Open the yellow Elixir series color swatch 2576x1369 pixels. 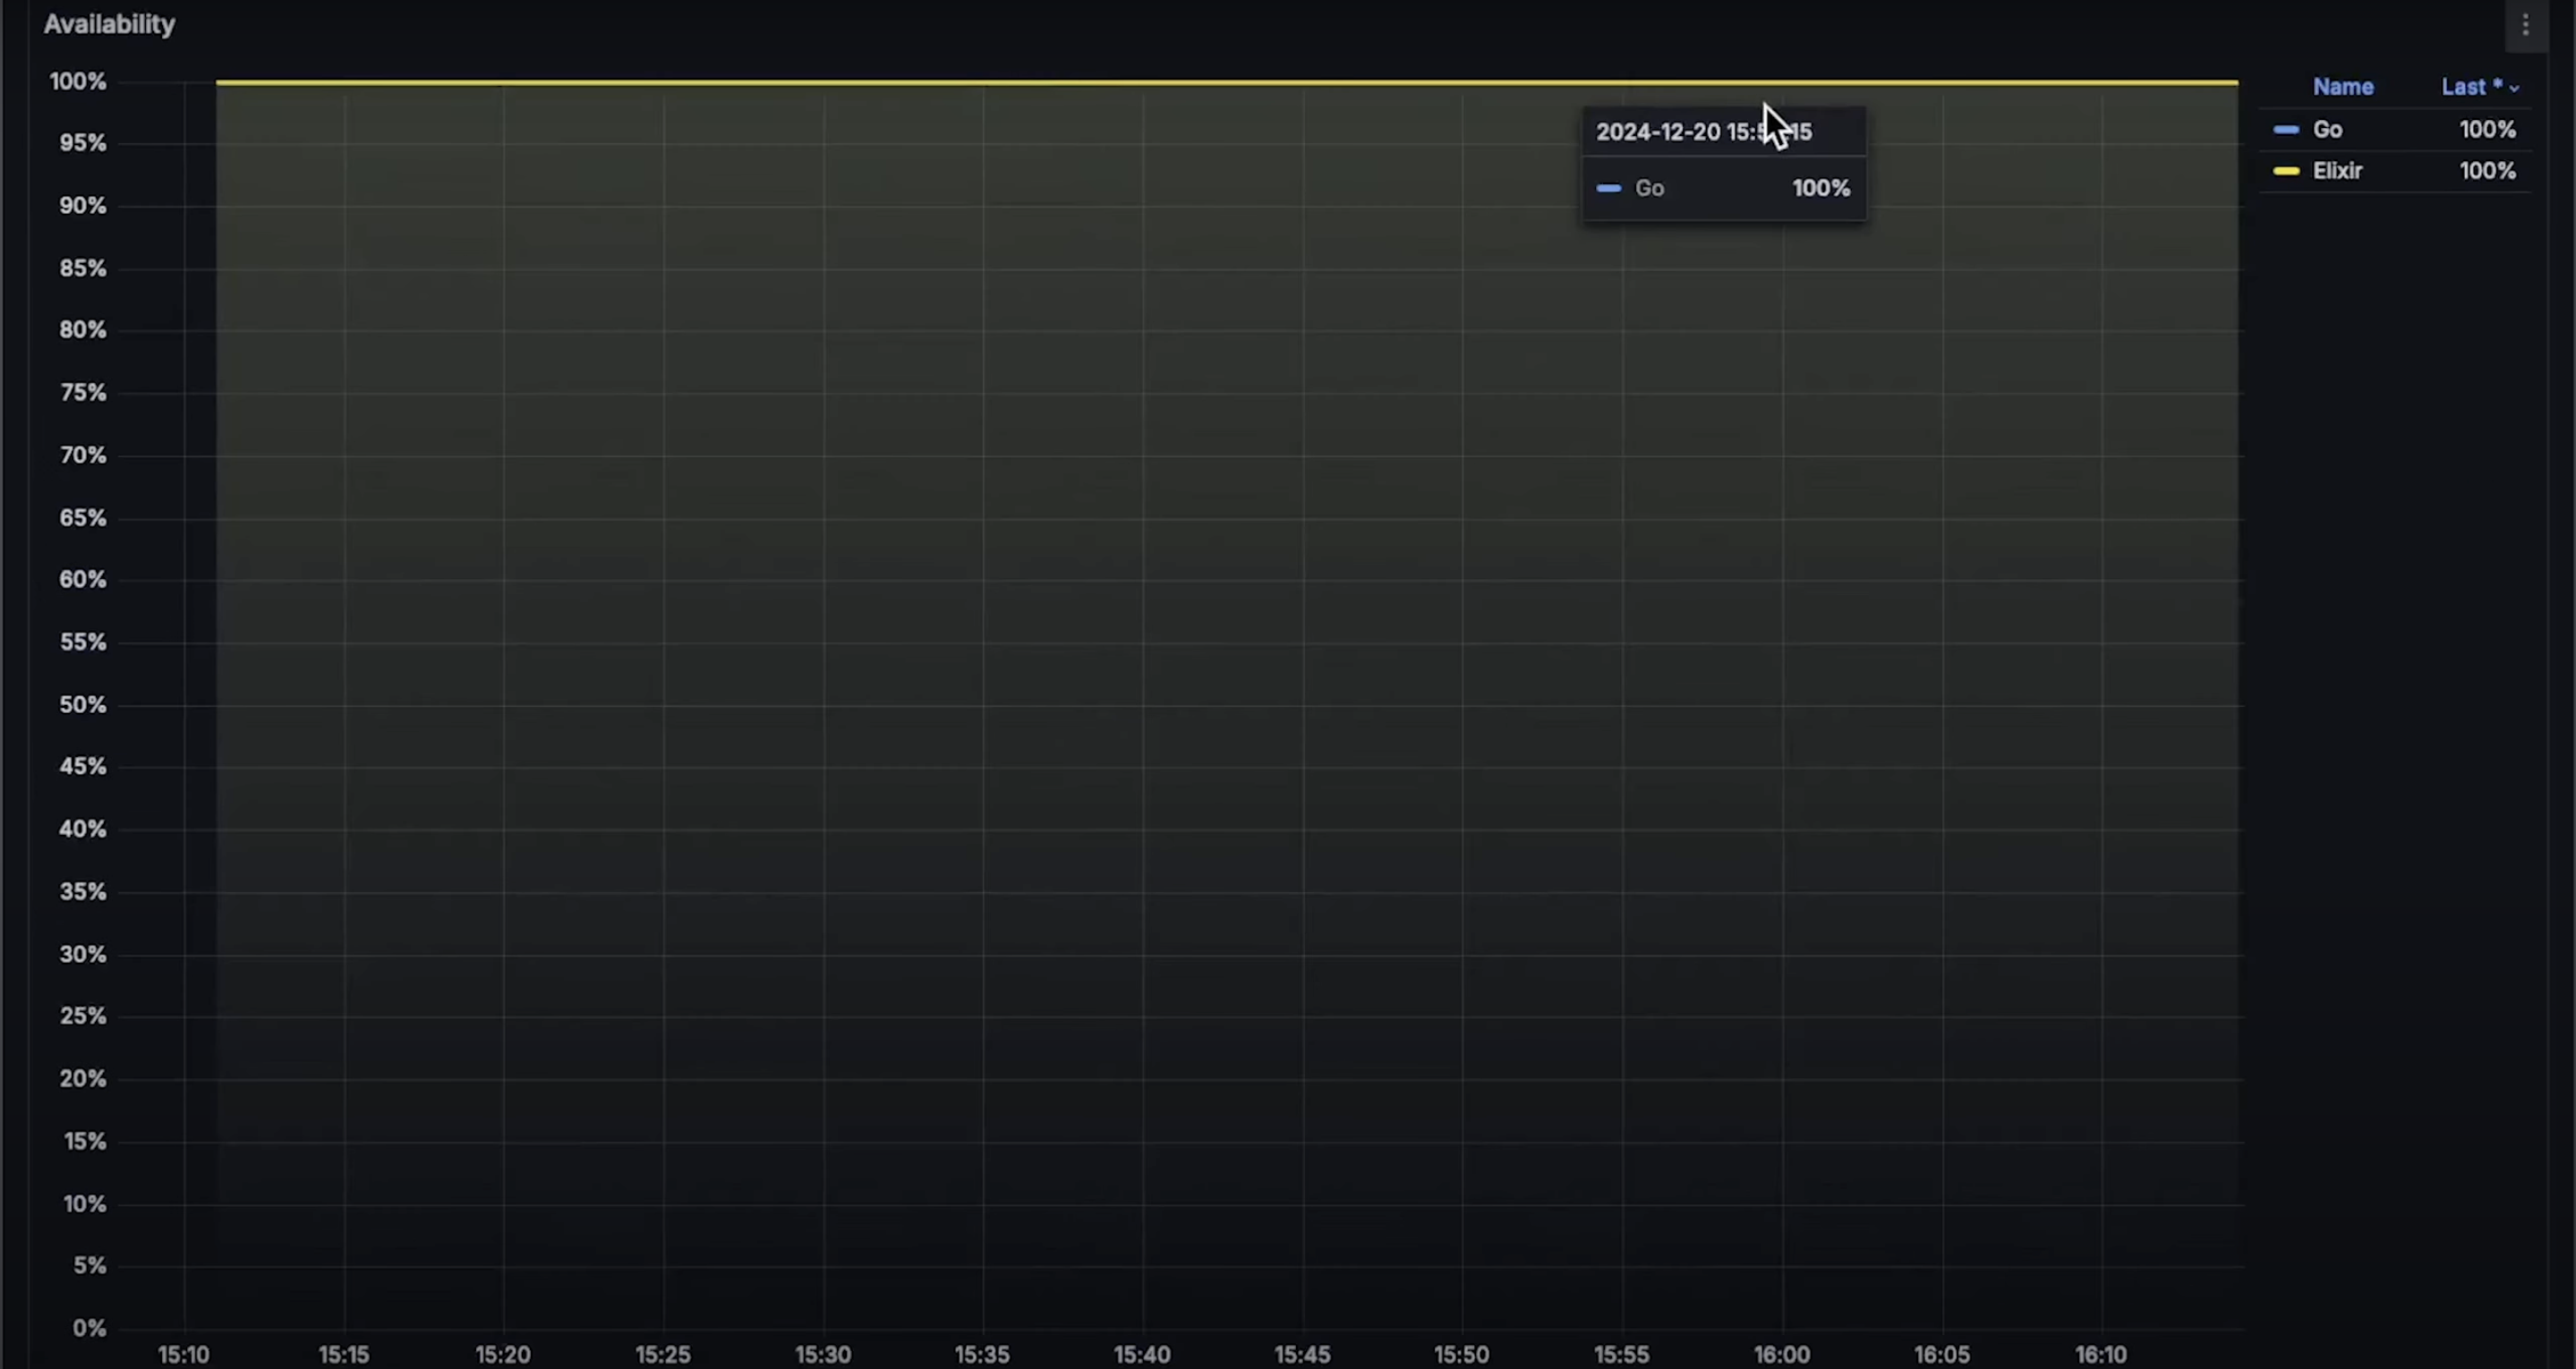2286,171
